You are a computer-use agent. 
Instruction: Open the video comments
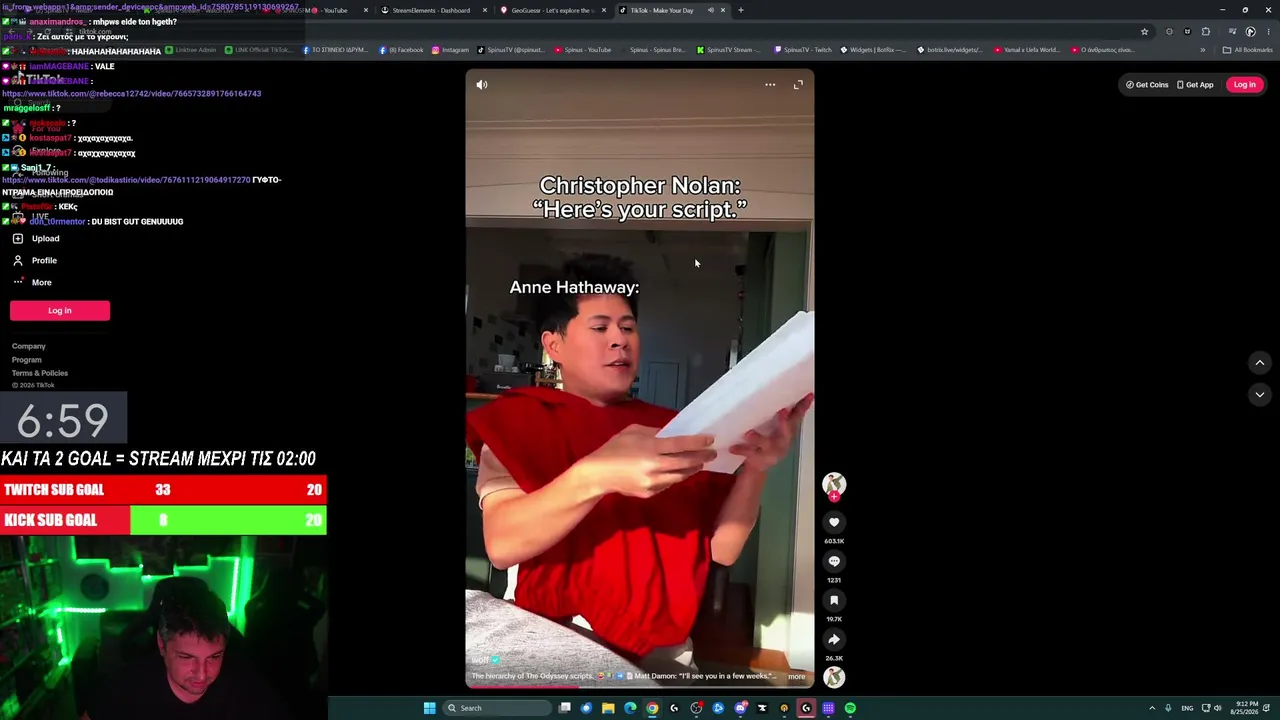[x=834, y=561]
